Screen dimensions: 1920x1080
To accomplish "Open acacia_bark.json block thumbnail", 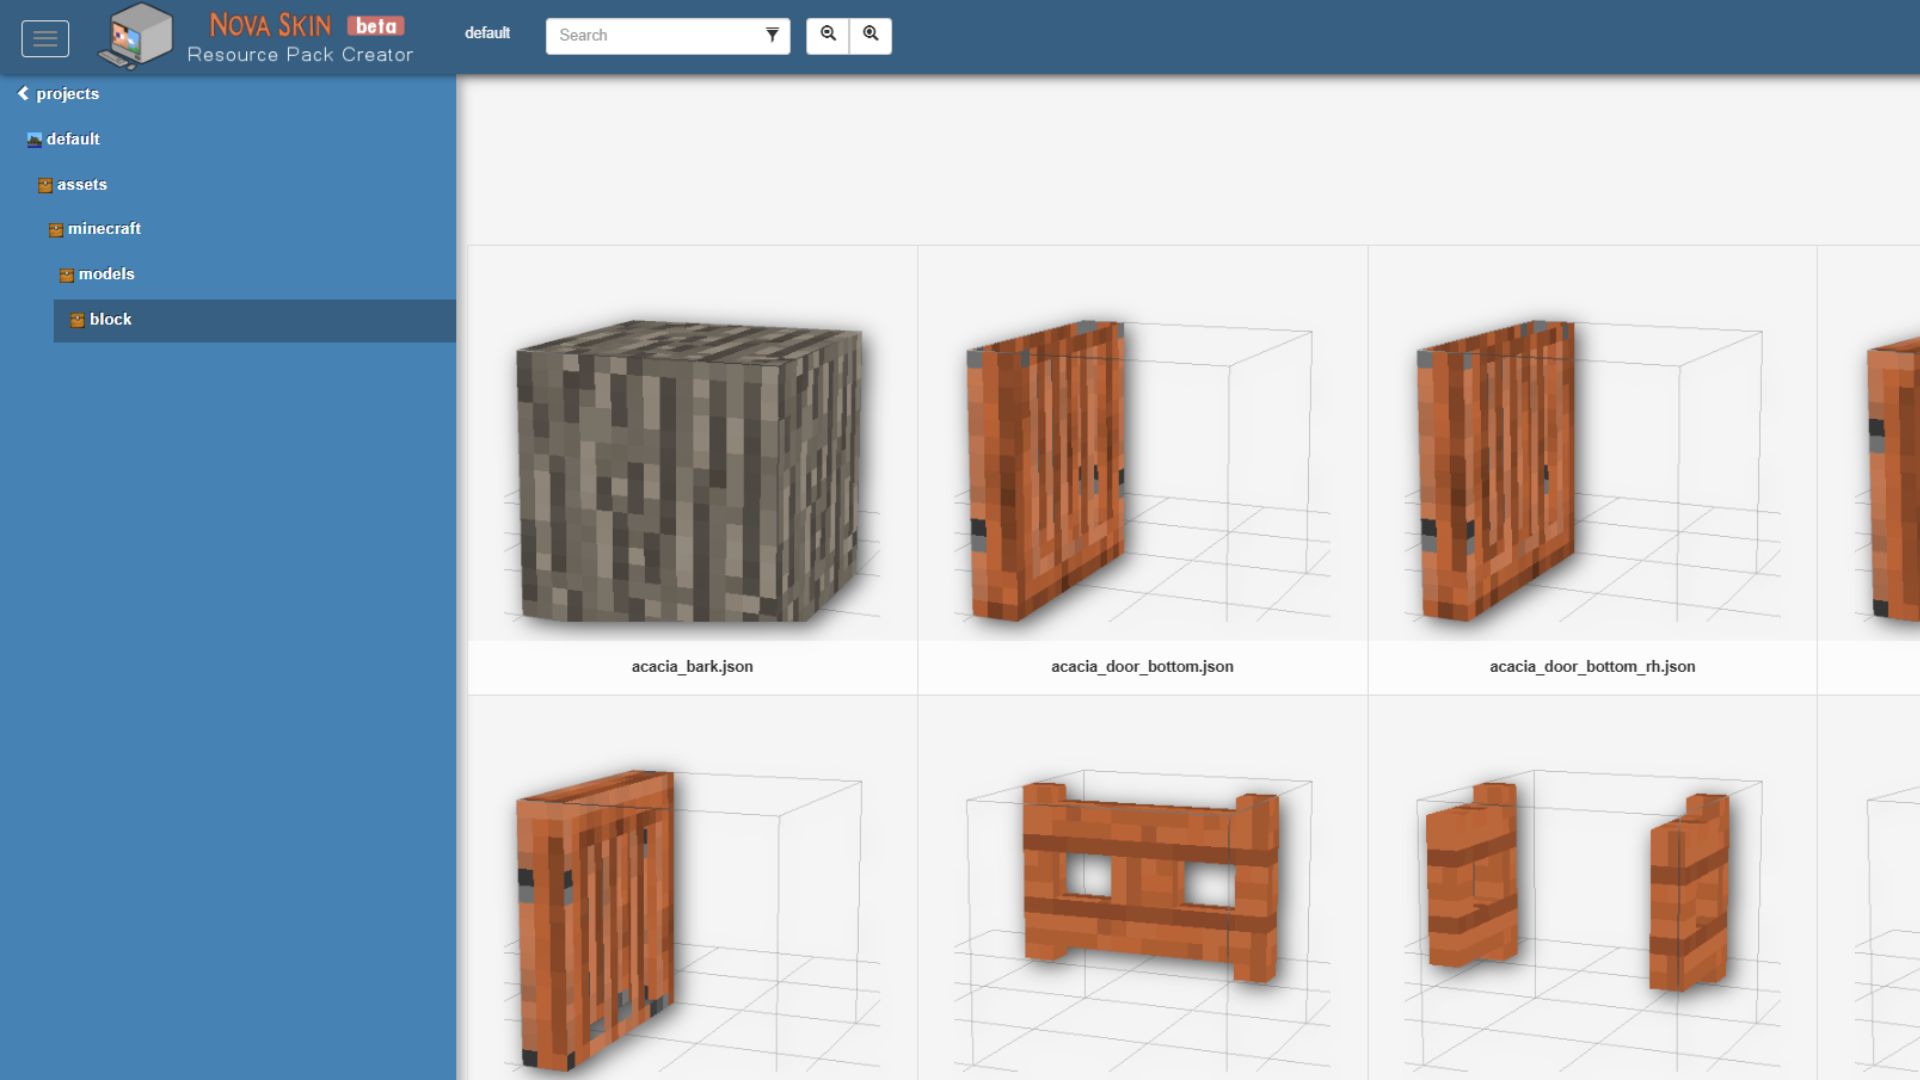I will [690, 470].
